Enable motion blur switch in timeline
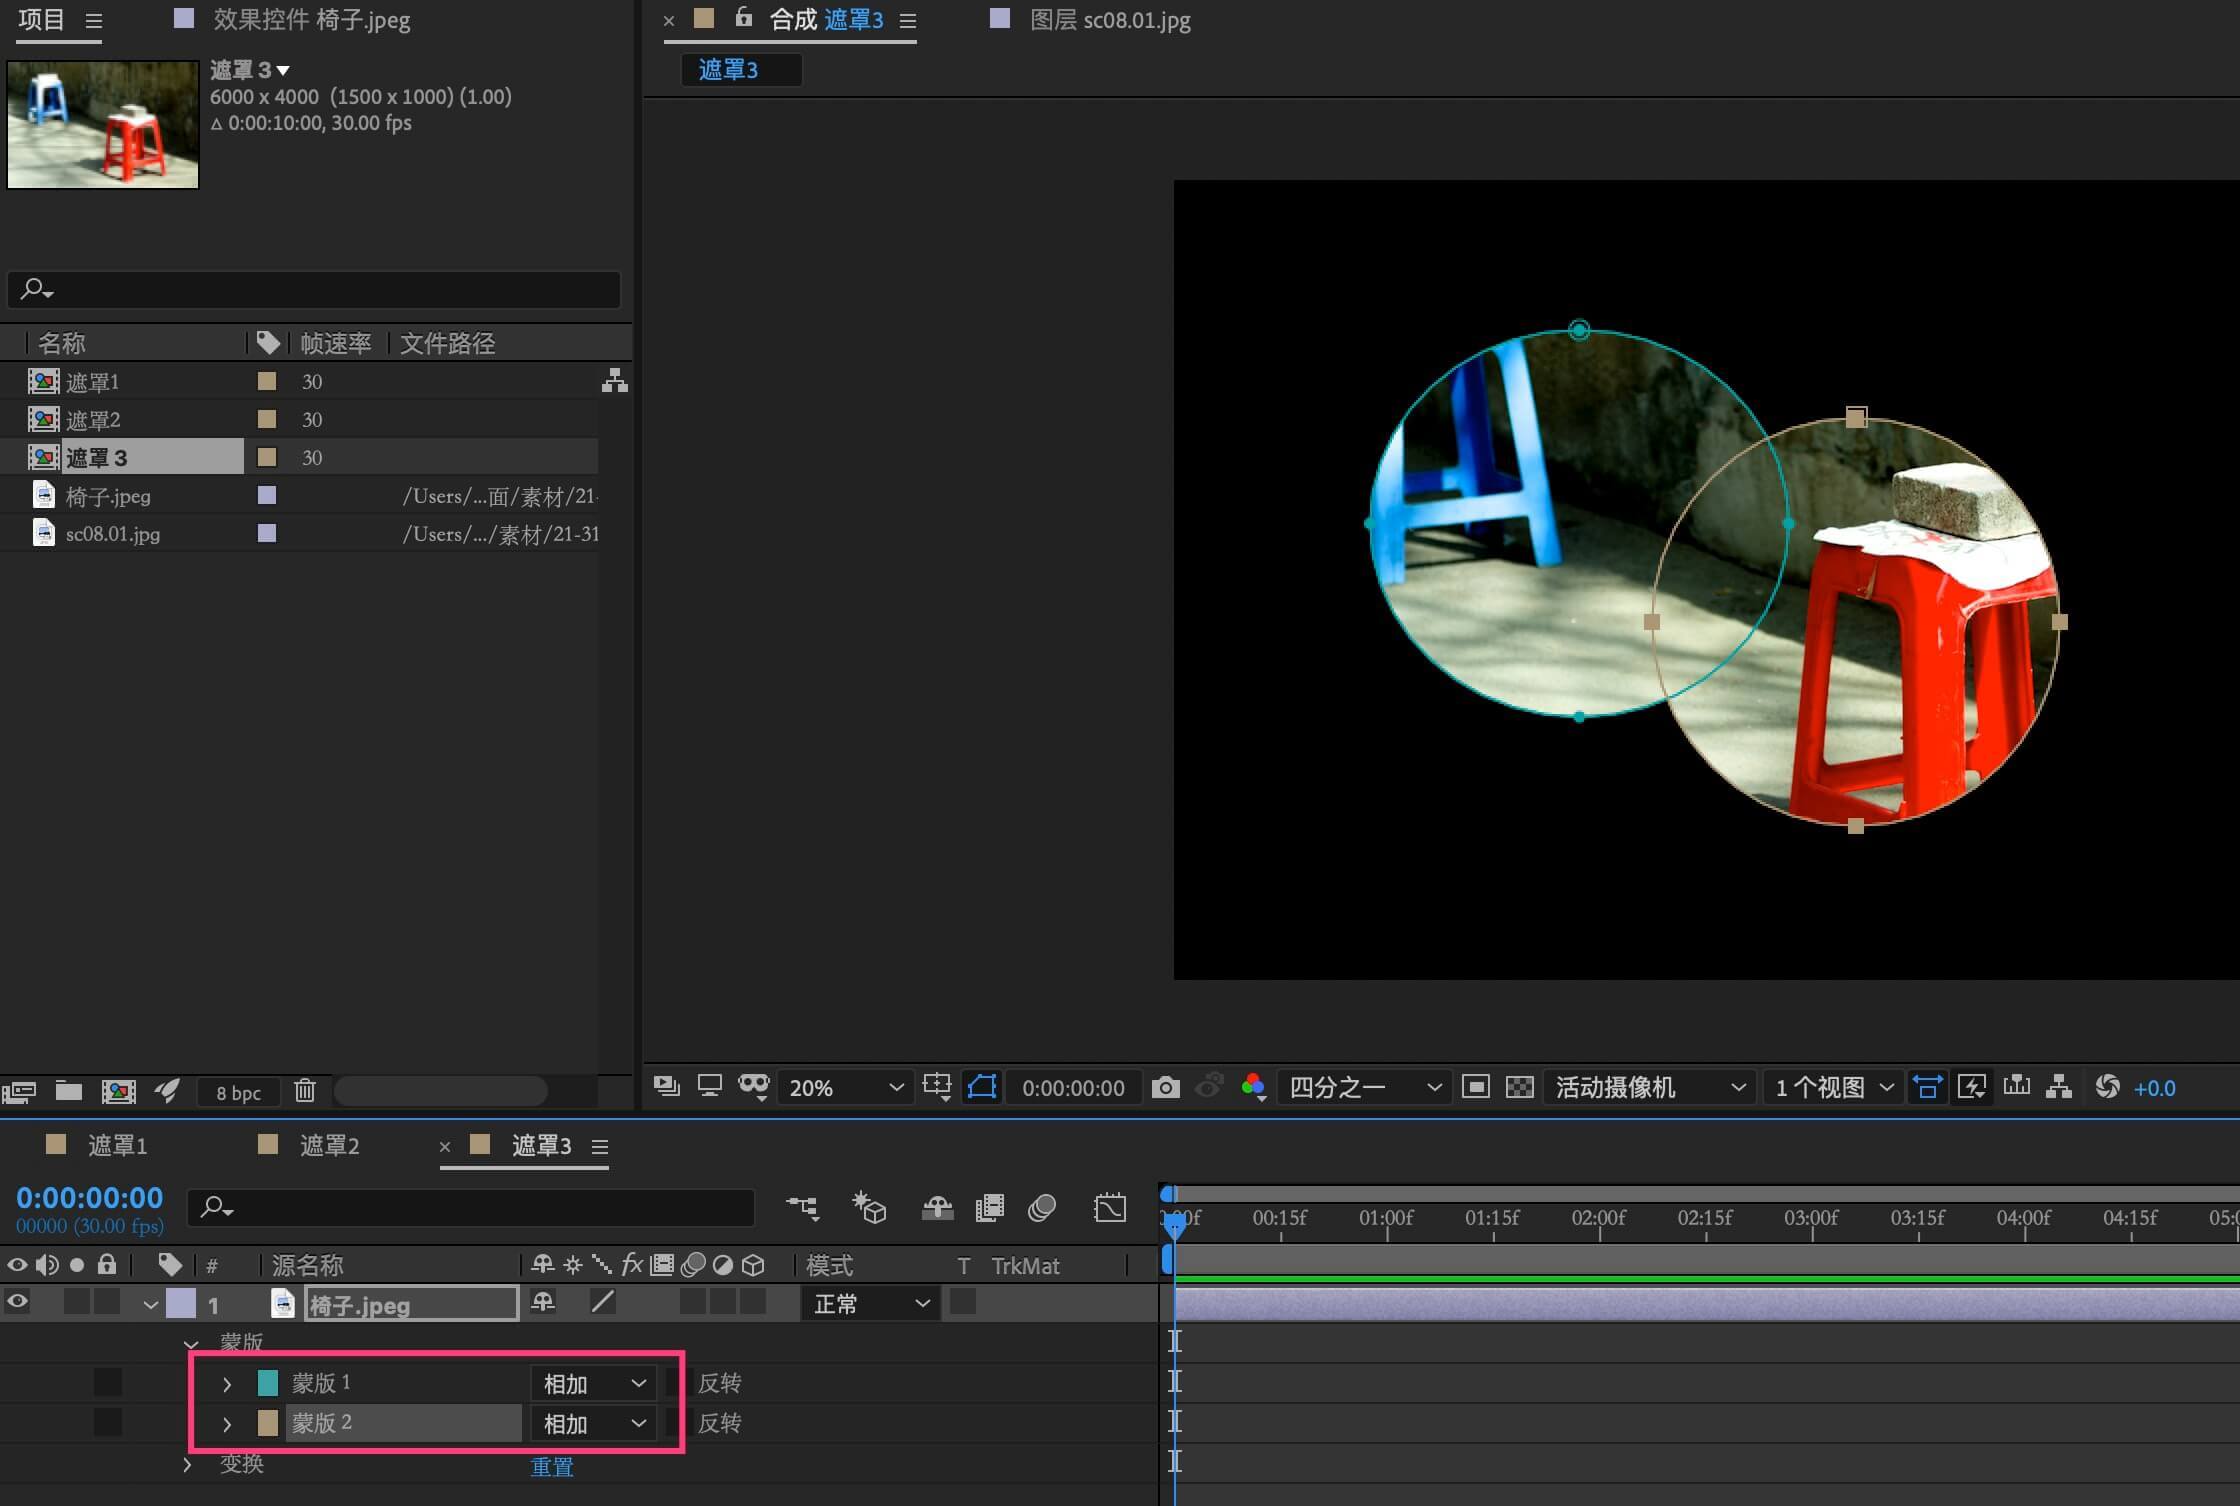The width and height of the screenshot is (2240, 1506). point(1041,1208)
